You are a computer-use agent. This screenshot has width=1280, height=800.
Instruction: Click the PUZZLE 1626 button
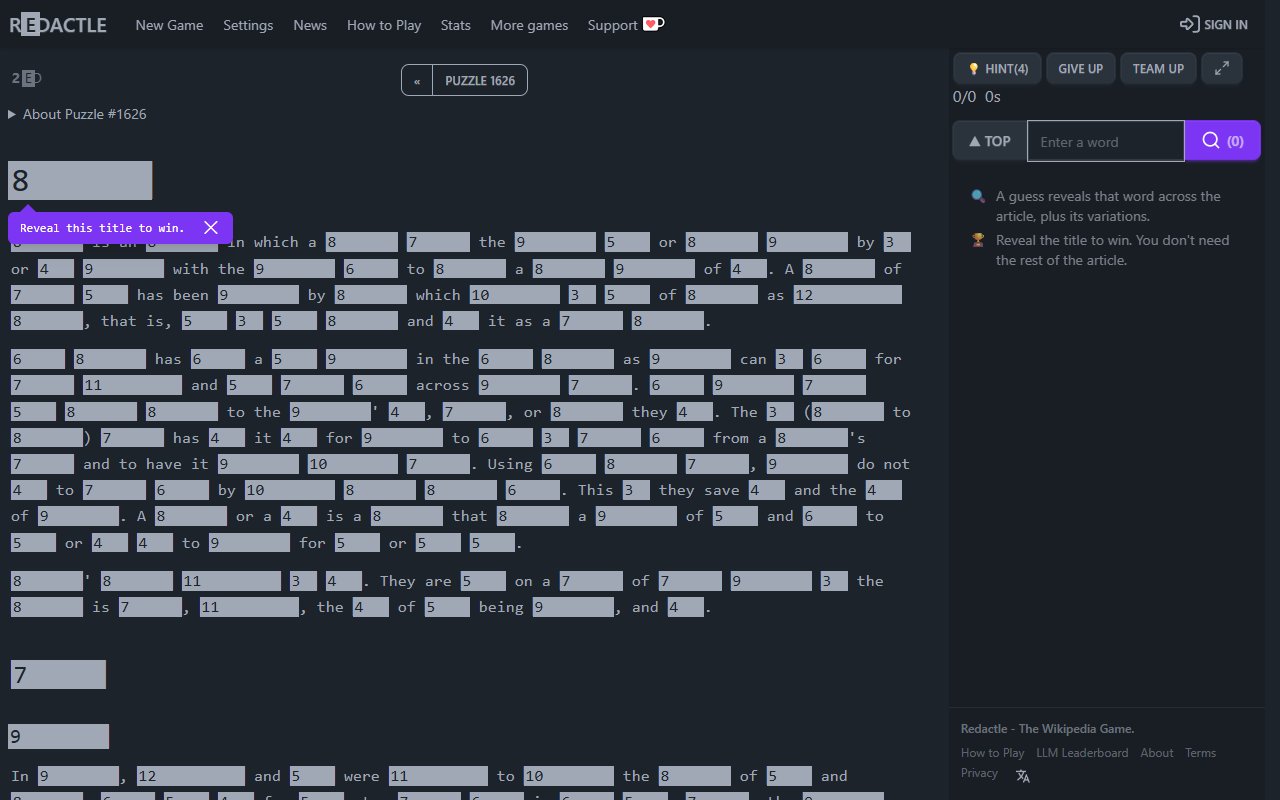tap(480, 80)
